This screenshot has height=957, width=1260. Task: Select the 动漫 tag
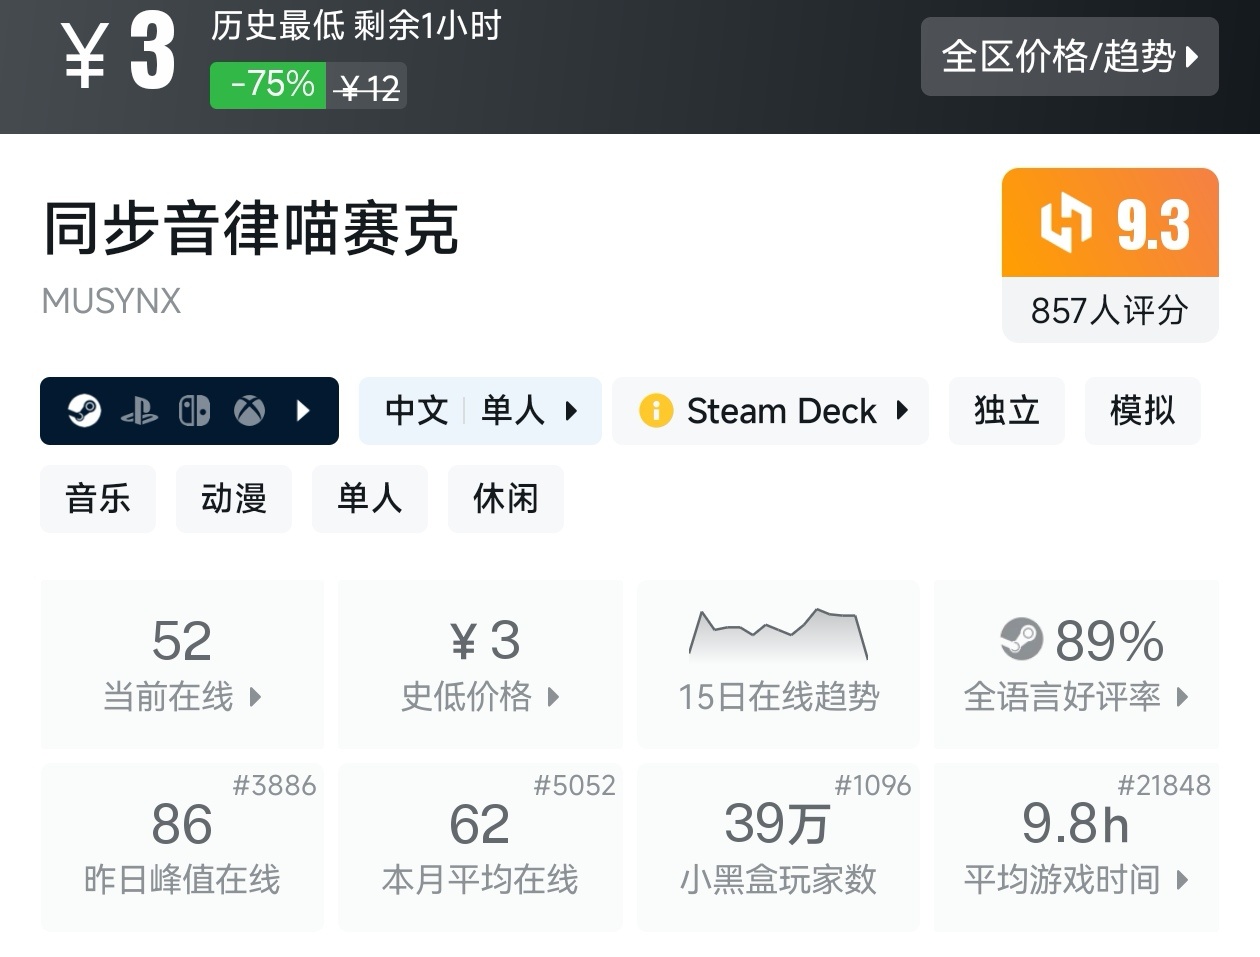tap(234, 499)
